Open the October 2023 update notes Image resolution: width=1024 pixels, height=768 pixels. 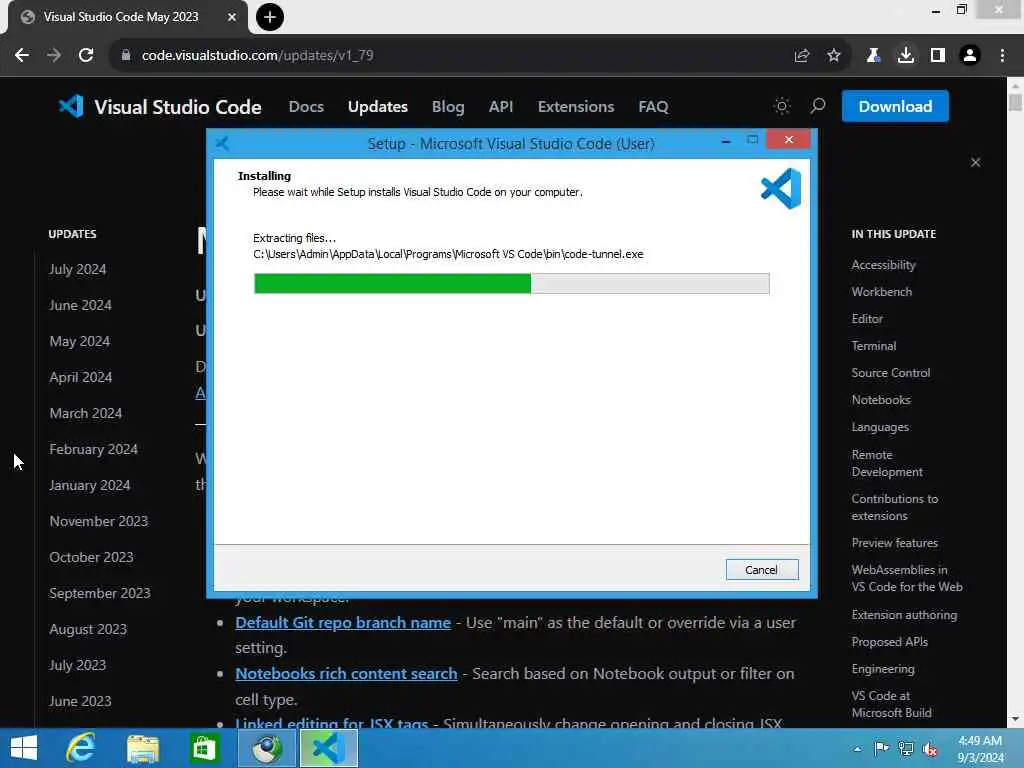[x=91, y=557]
